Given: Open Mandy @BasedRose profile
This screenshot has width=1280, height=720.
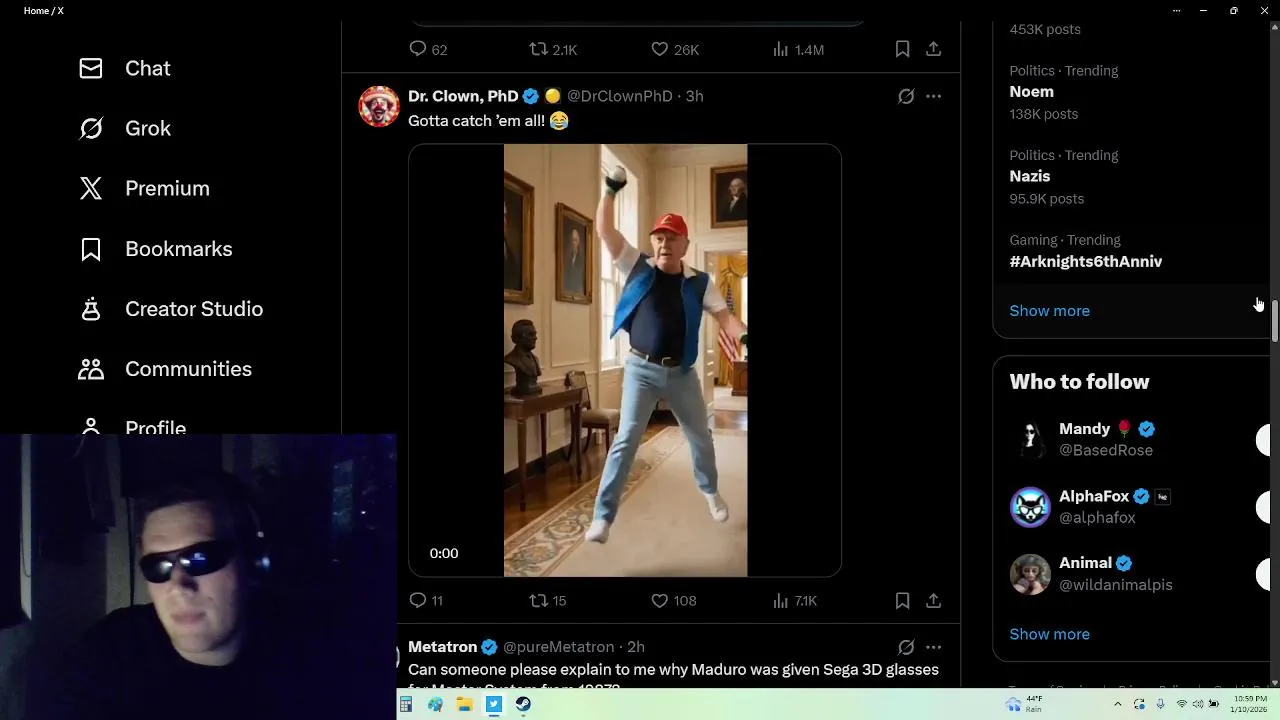Looking at the screenshot, I should pyautogui.click(x=1106, y=439).
